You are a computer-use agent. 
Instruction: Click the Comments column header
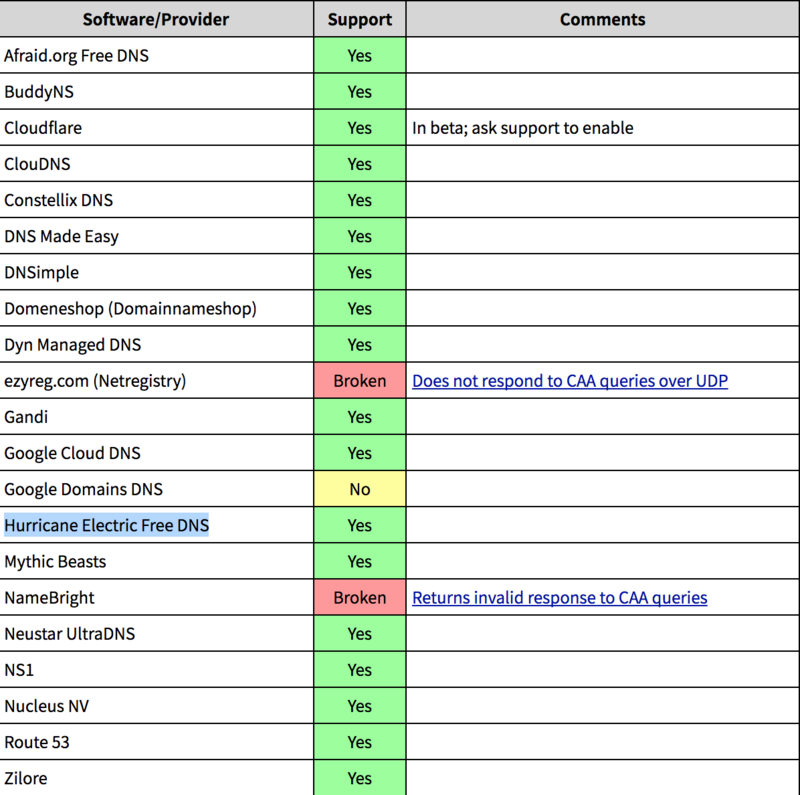[x=602, y=20]
